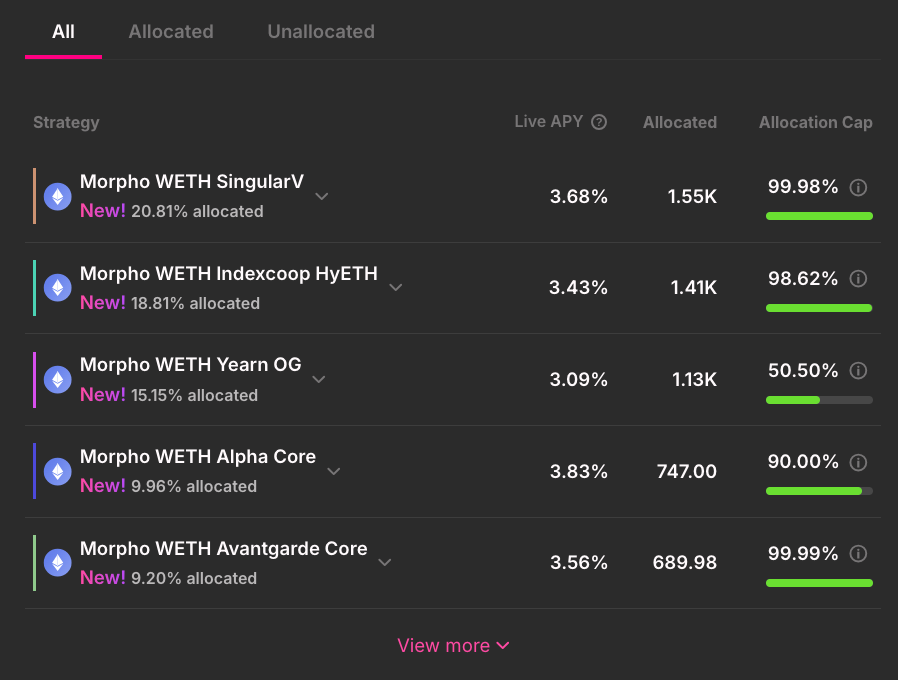
Task: Click the 18.81% allocated label
Action: pos(195,303)
